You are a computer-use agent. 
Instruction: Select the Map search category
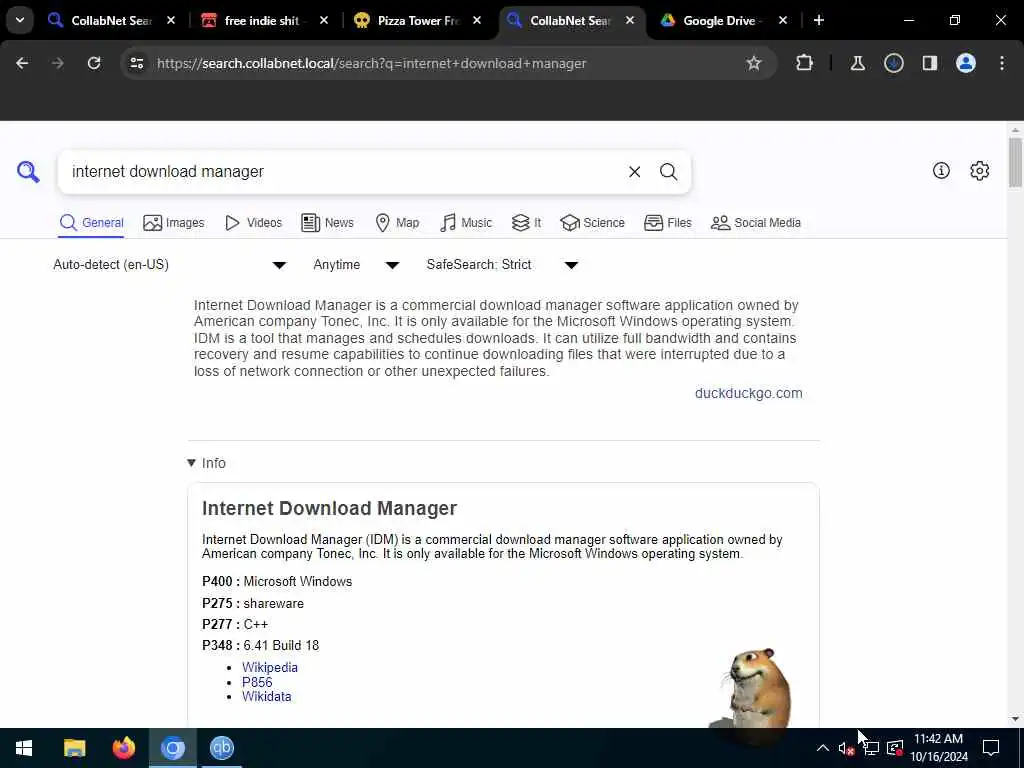(397, 223)
